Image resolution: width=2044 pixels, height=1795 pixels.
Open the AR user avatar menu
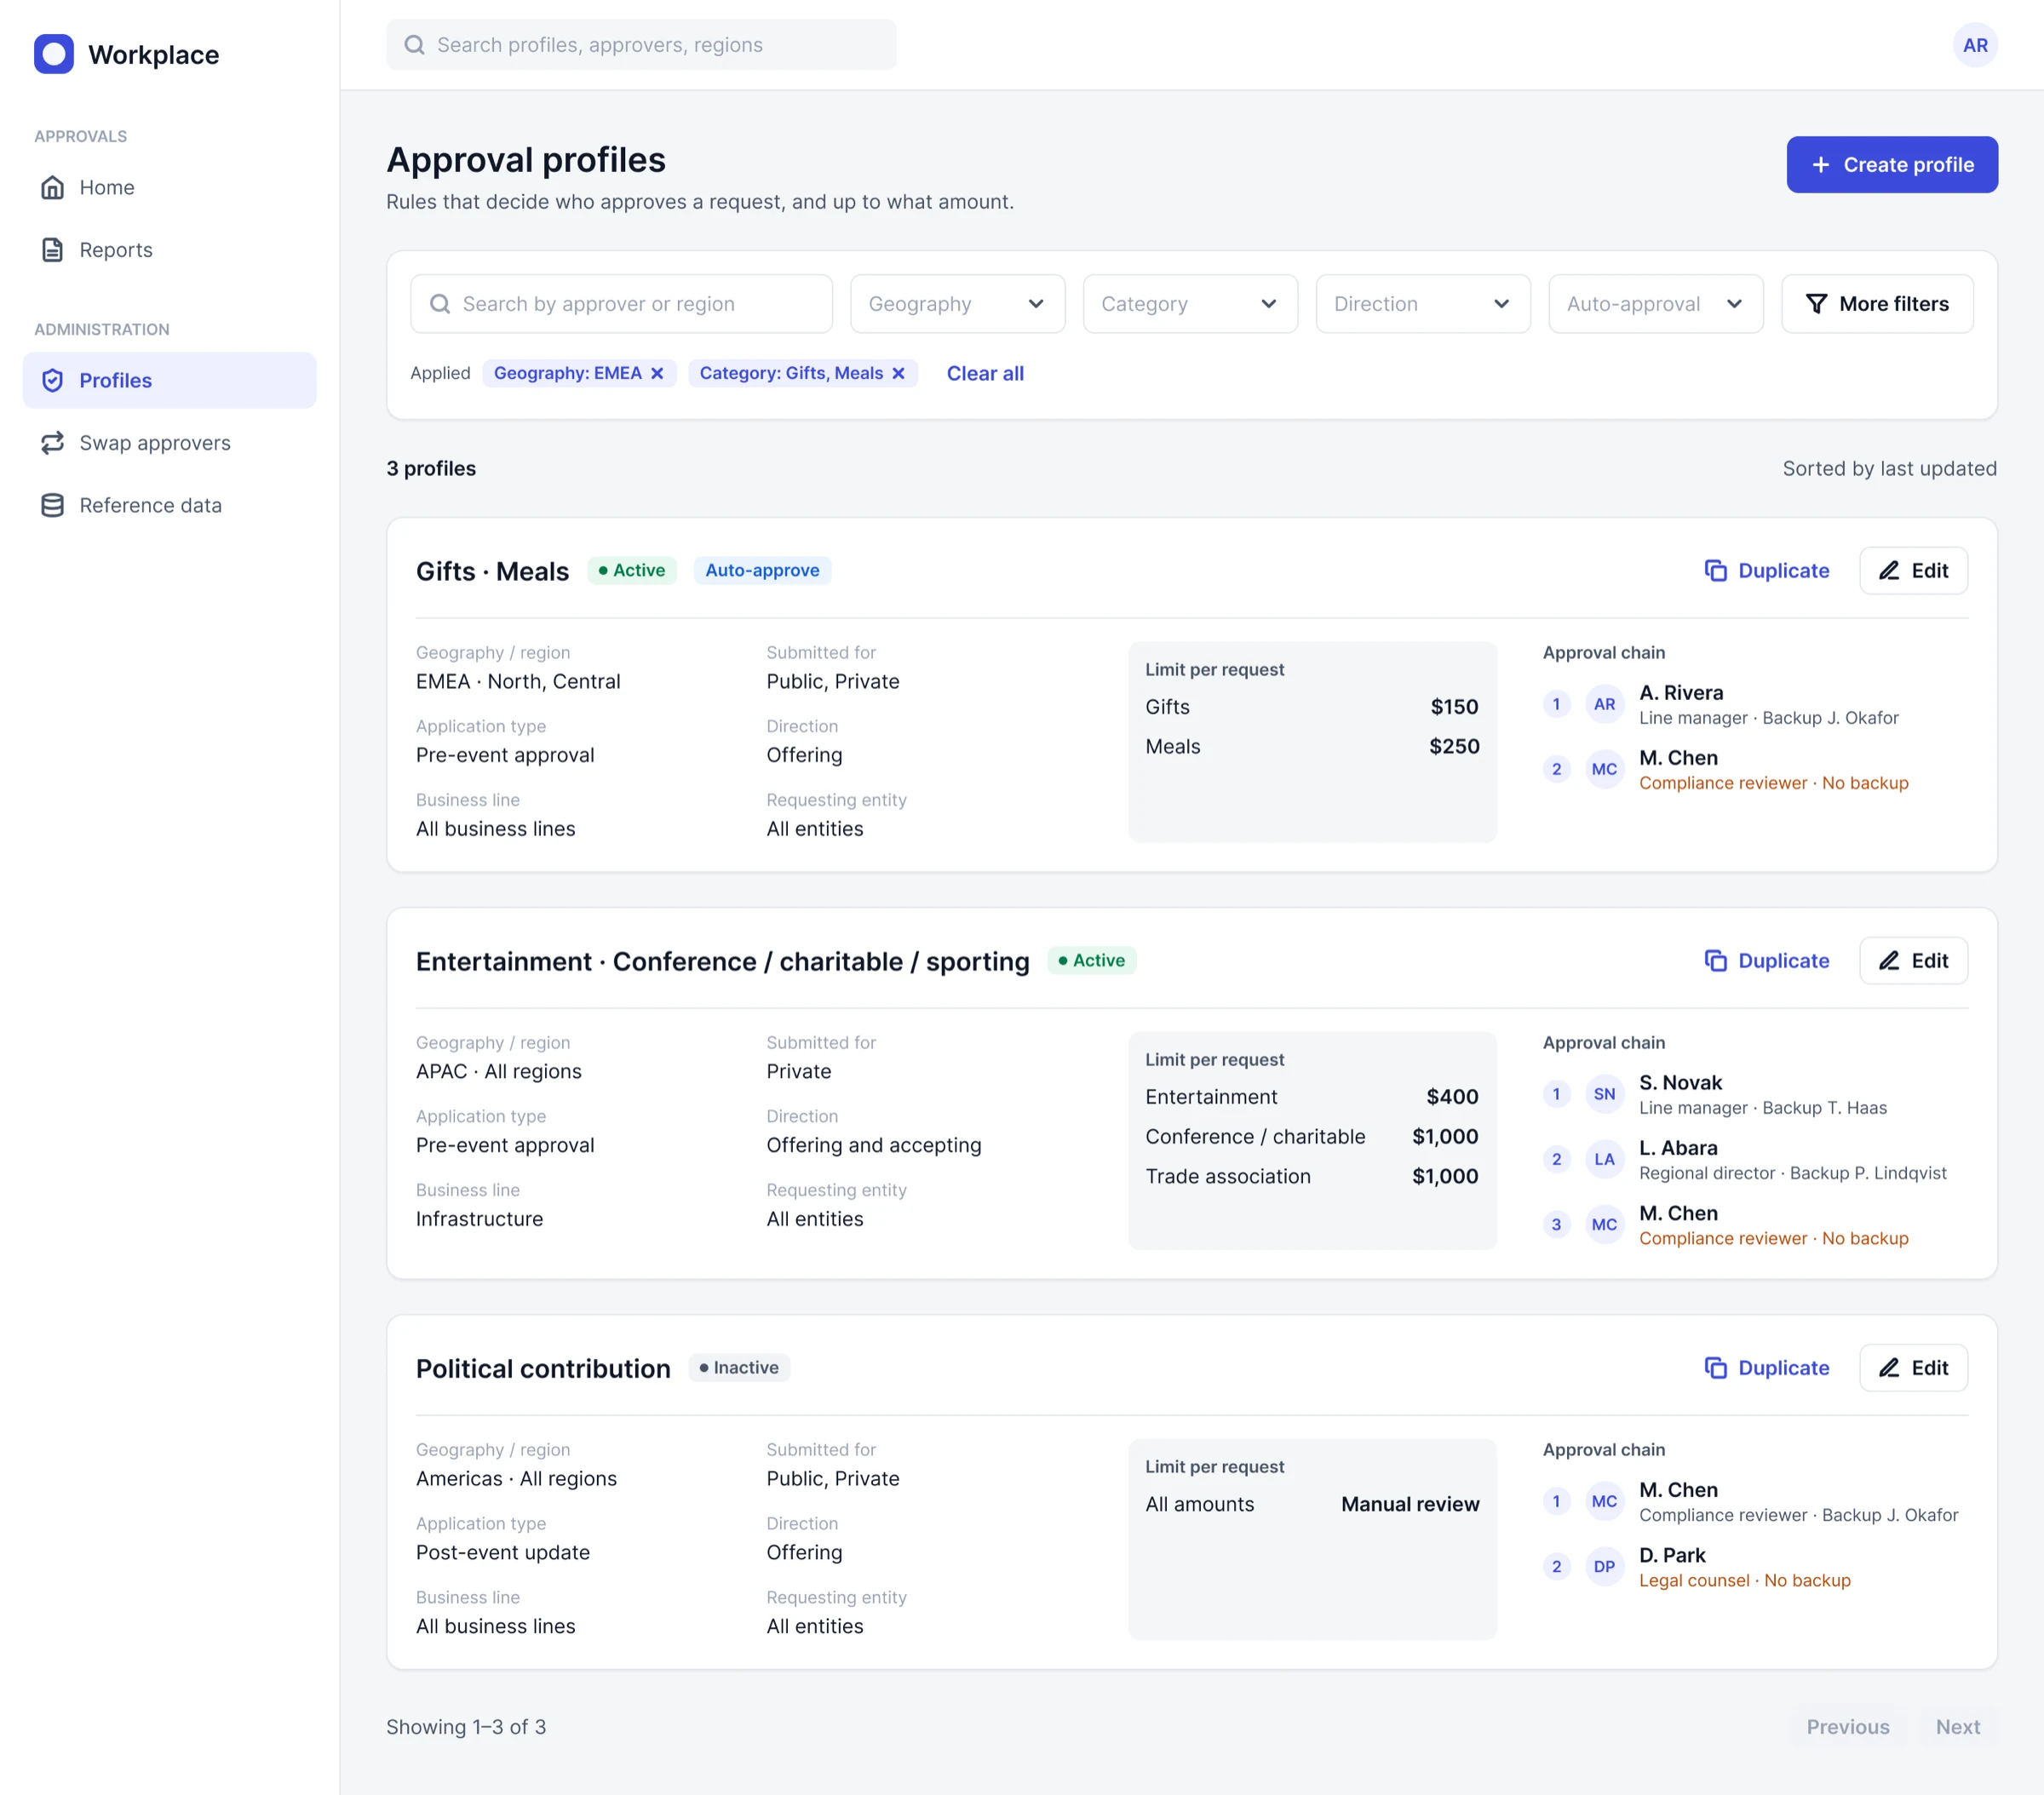click(x=1975, y=45)
